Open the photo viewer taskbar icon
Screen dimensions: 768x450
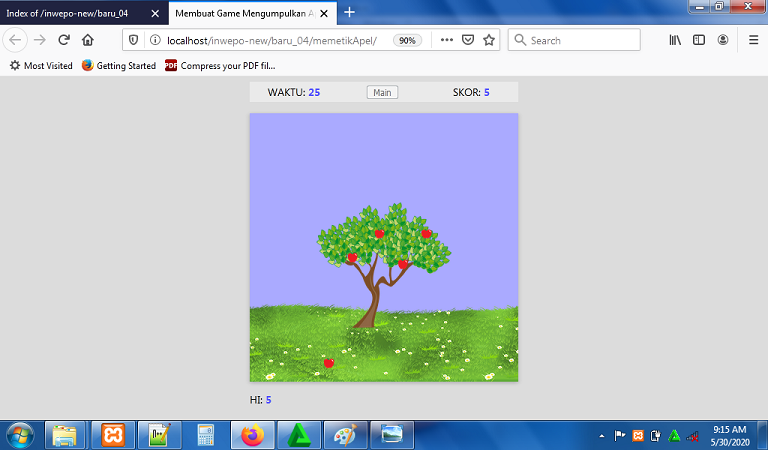[x=392, y=435]
